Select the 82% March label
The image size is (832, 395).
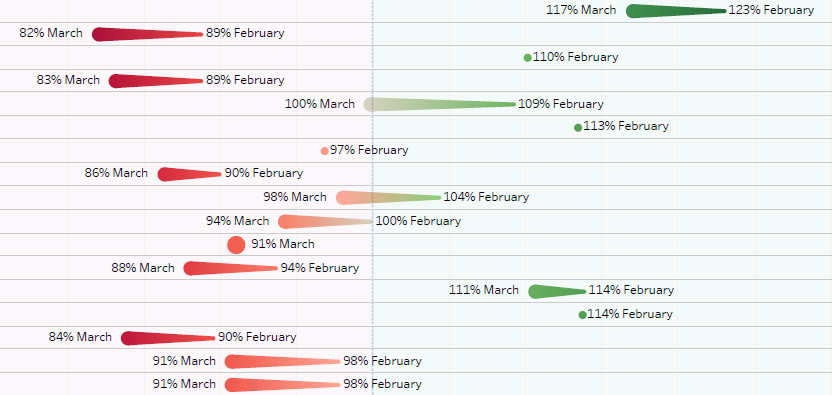coord(51,33)
